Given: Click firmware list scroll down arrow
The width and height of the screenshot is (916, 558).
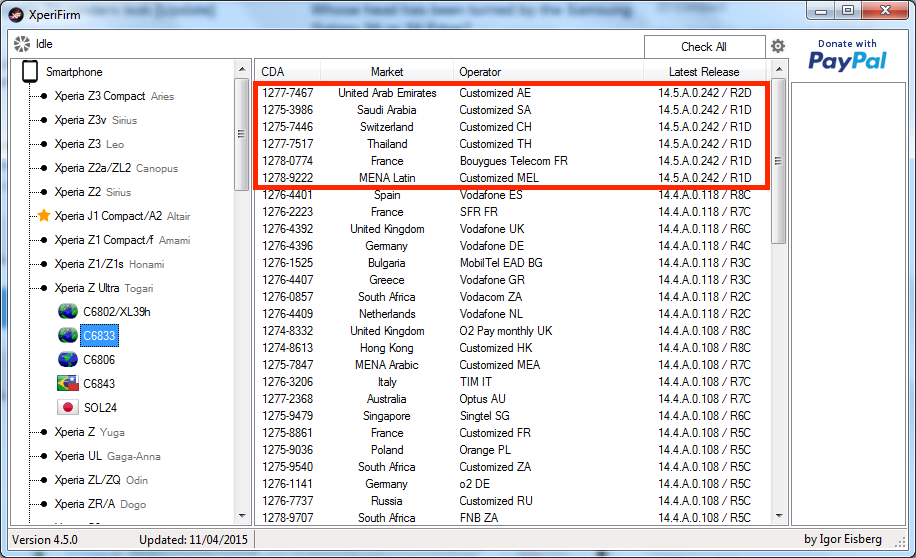Looking at the screenshot, I should pyautogui.click(x=778, y=516).
